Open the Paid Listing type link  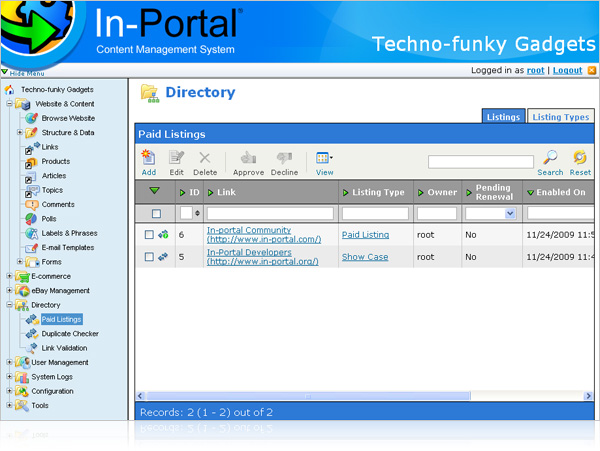[x=365, y=234]
